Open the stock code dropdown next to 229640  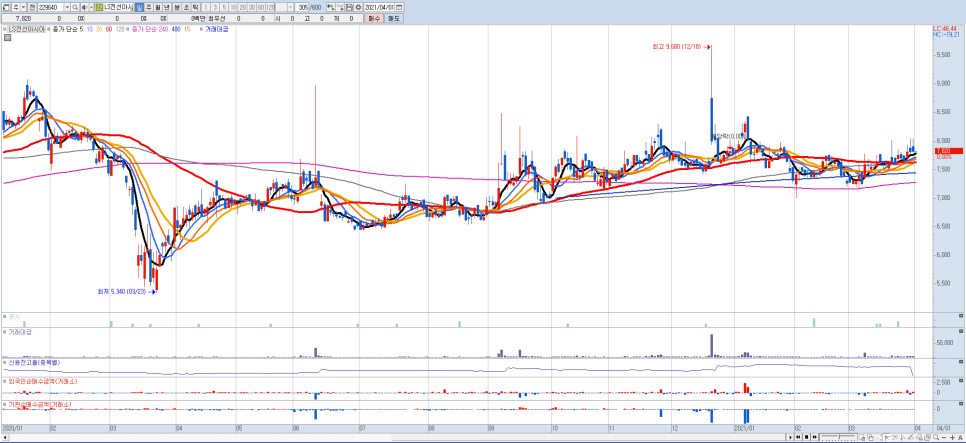pyautogui.click(x=67, y=7)
